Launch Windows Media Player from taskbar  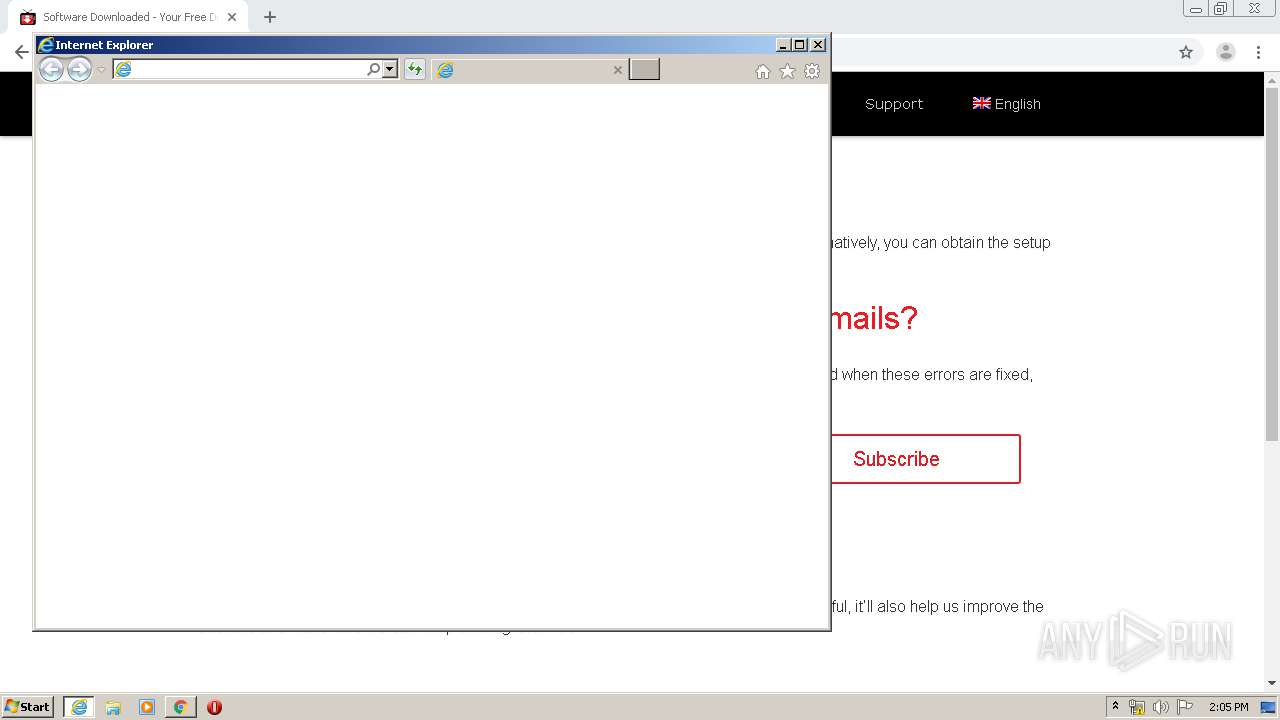coord(147,707)
